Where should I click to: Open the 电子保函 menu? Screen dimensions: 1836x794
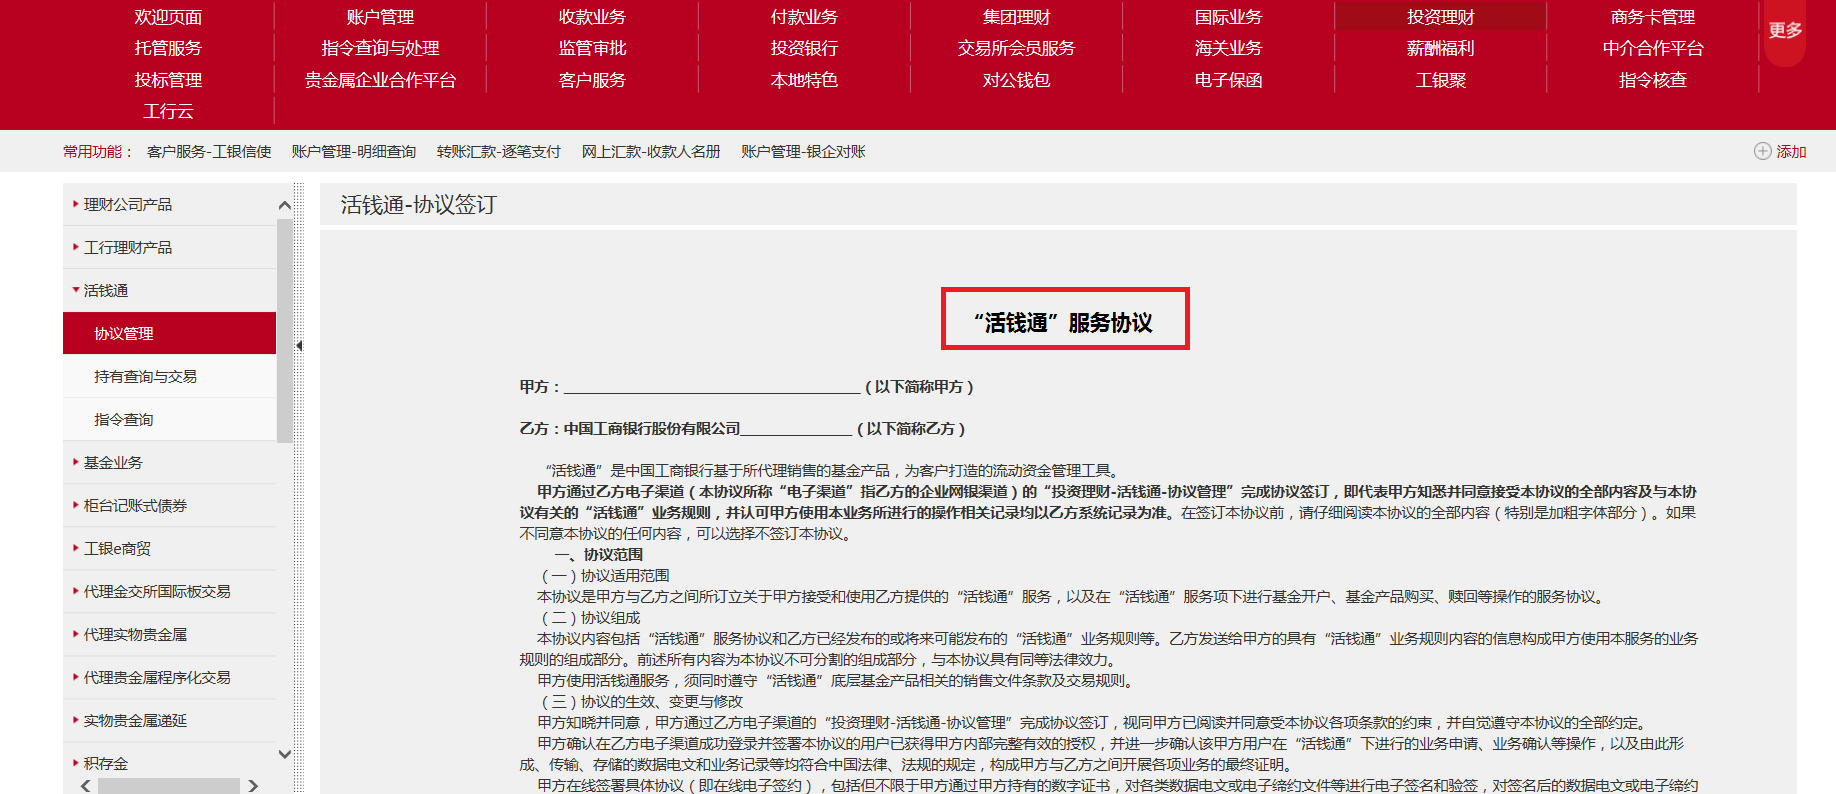[x=1228, y=80]
